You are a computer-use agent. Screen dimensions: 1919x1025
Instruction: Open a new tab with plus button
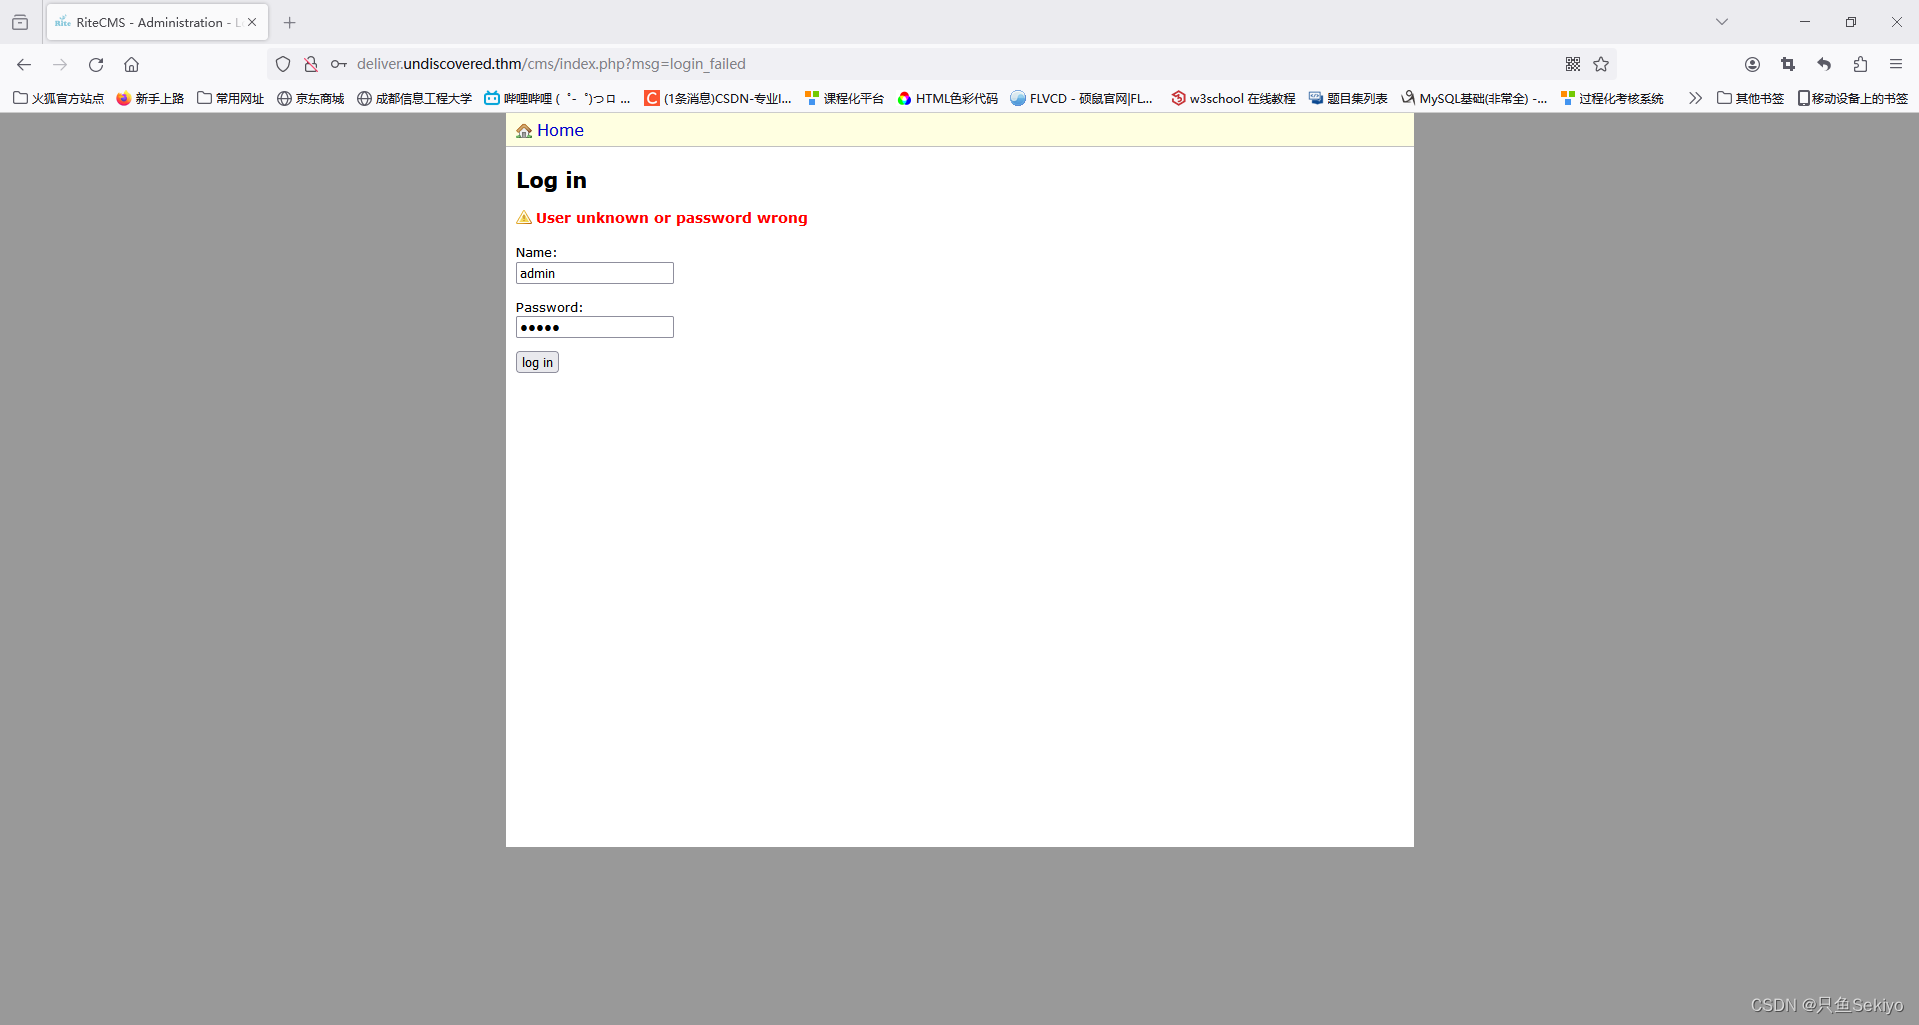click(x=290, y=22)
